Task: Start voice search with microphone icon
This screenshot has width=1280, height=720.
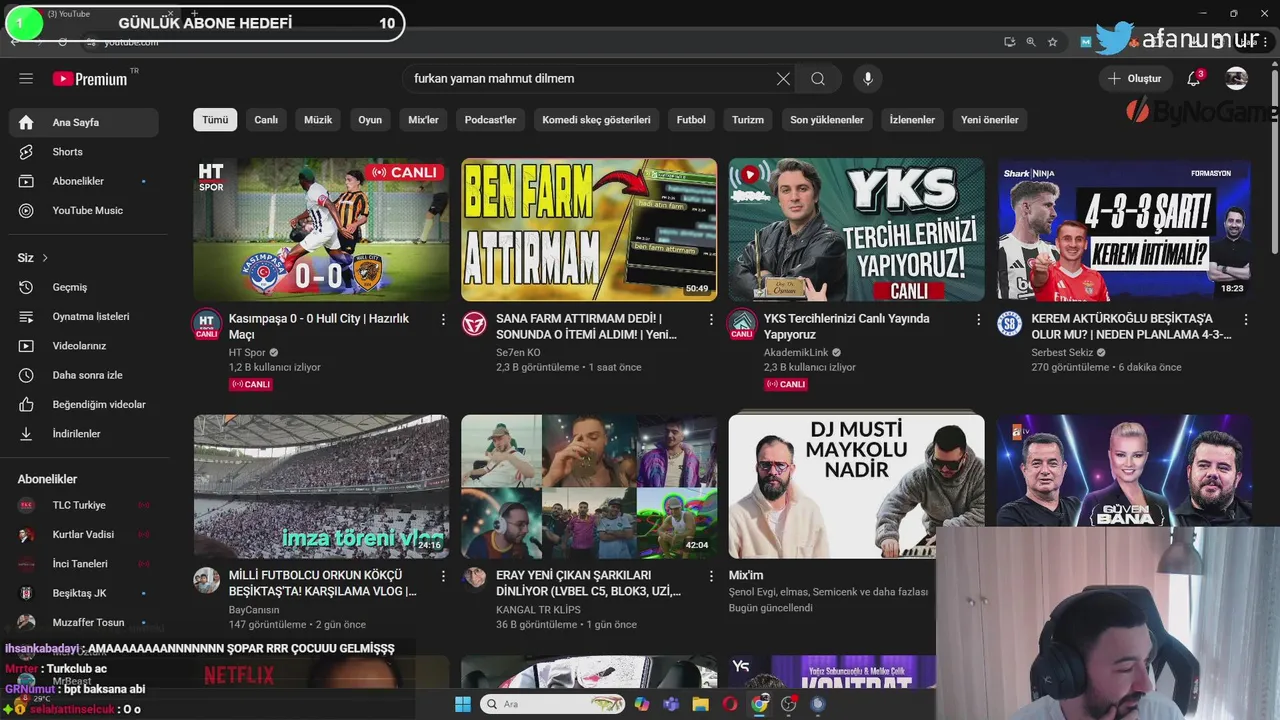Action: [868, 79]
